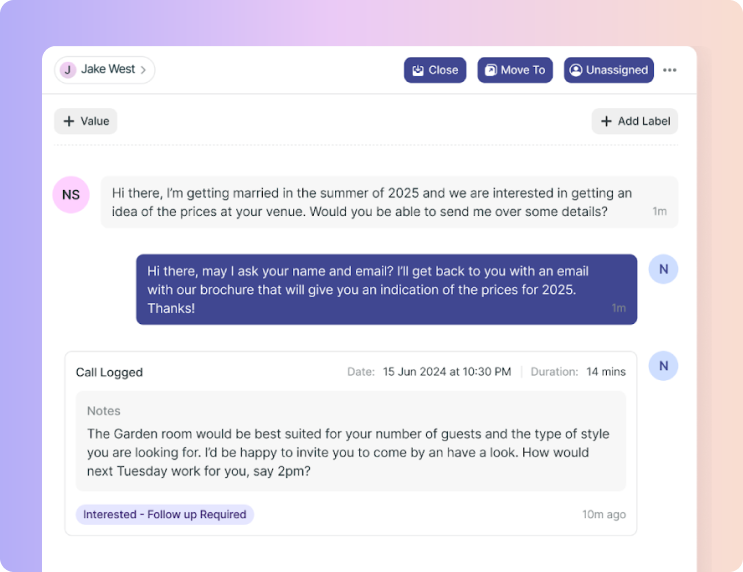Expand the Jake West contact chevron
Image resolution: width=743 pixels, height=572 pixels.
143,70
